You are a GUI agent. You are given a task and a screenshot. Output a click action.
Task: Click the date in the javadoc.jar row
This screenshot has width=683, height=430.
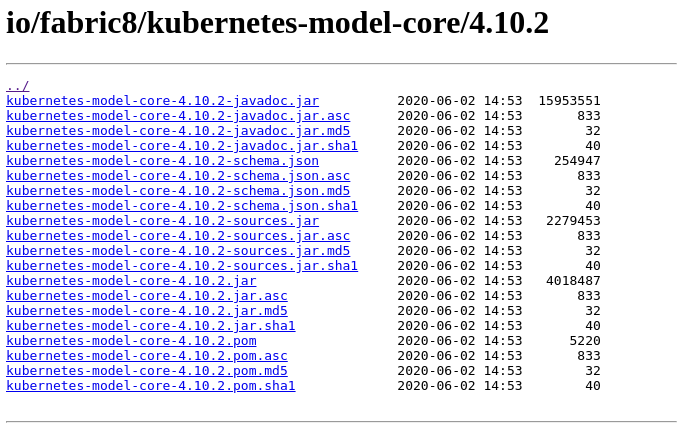pyautogui.click(x=460, y=101)
